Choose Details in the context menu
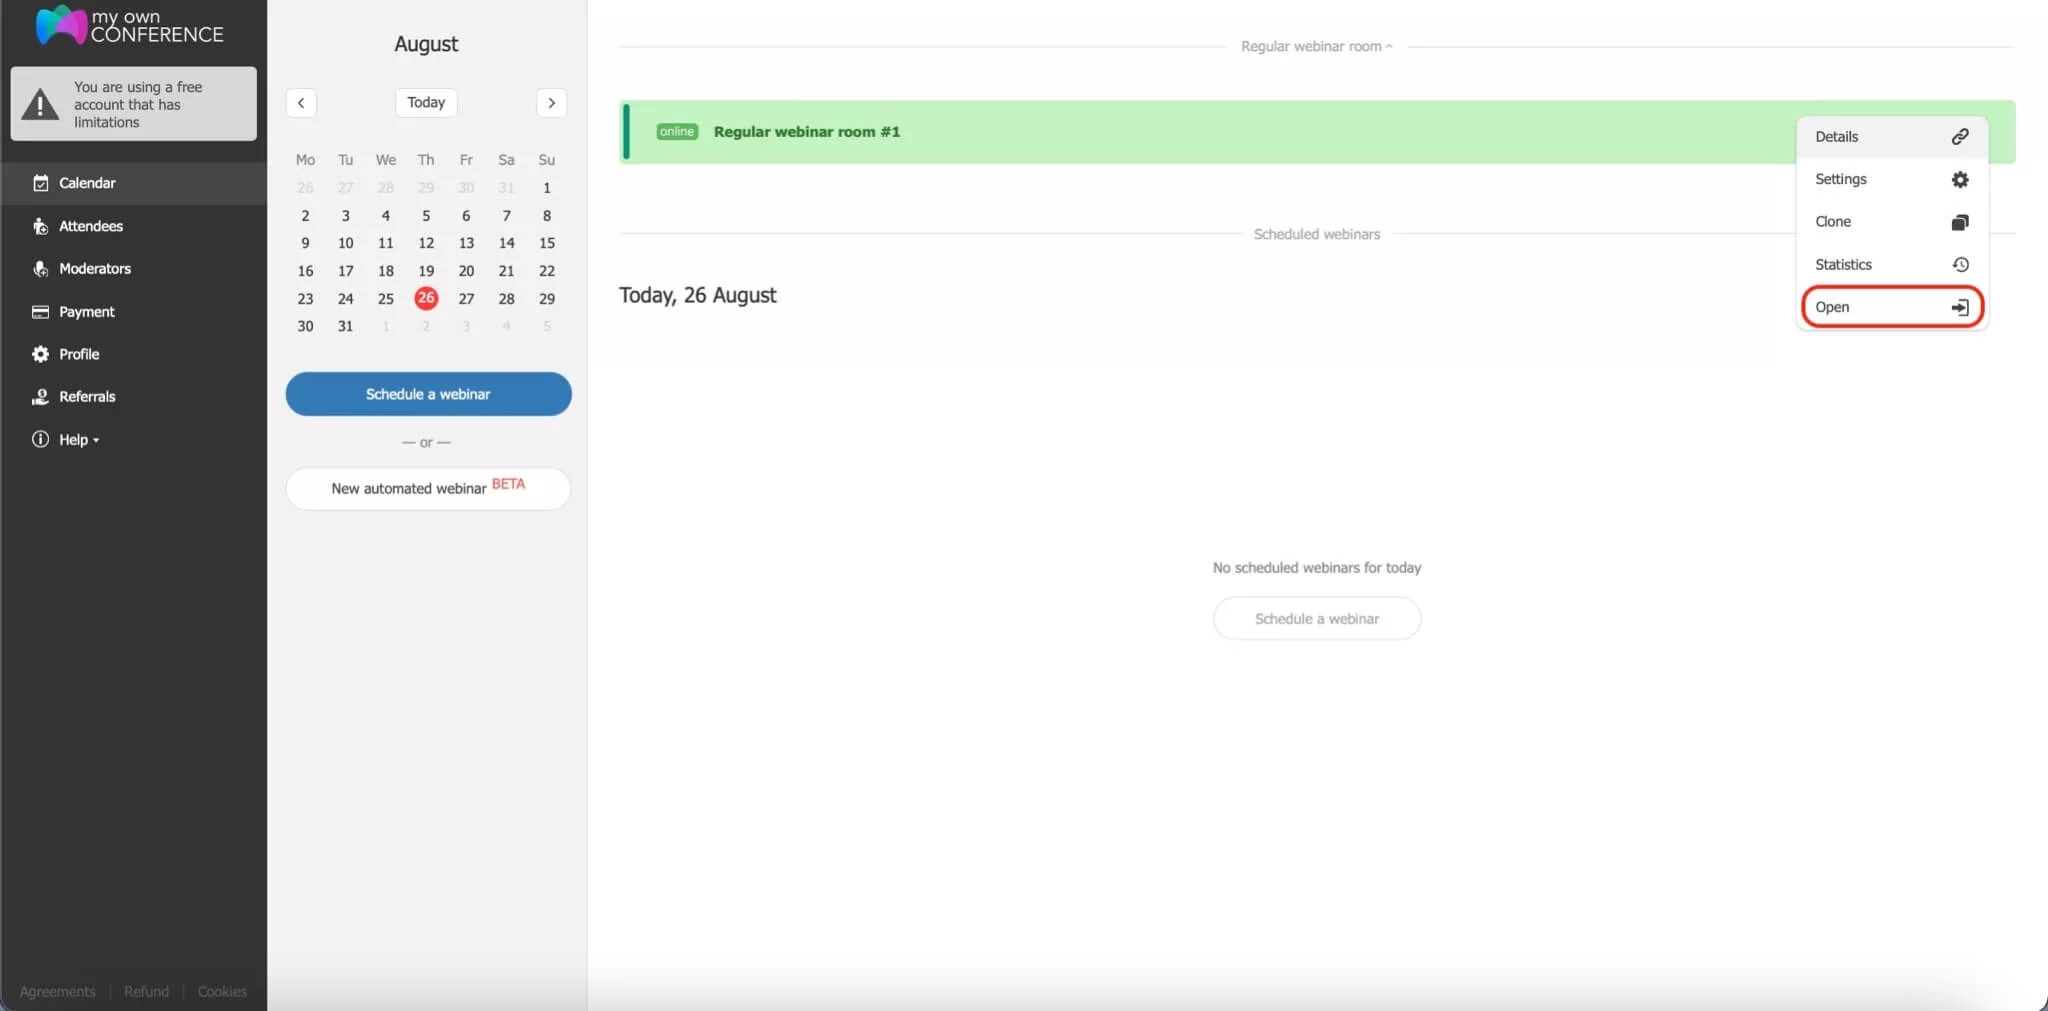The width and height of the screenshot is (2048, 1011). pyautogui.click(x=1836, y=136)
